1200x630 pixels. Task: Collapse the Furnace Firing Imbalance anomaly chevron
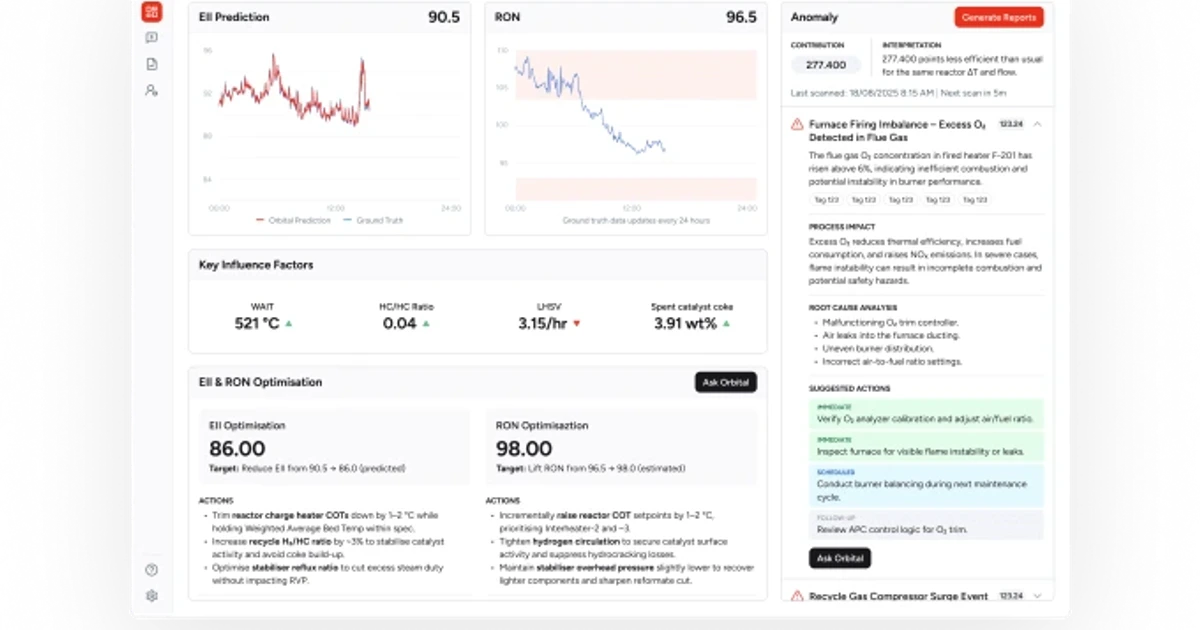click(1037, 124)
